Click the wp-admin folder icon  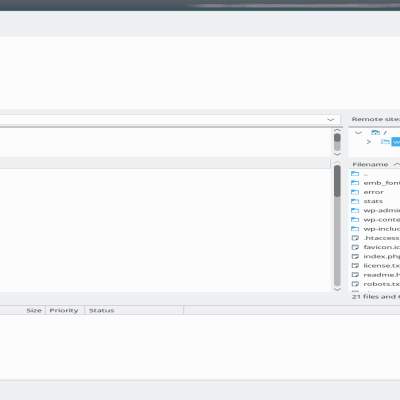355,210
